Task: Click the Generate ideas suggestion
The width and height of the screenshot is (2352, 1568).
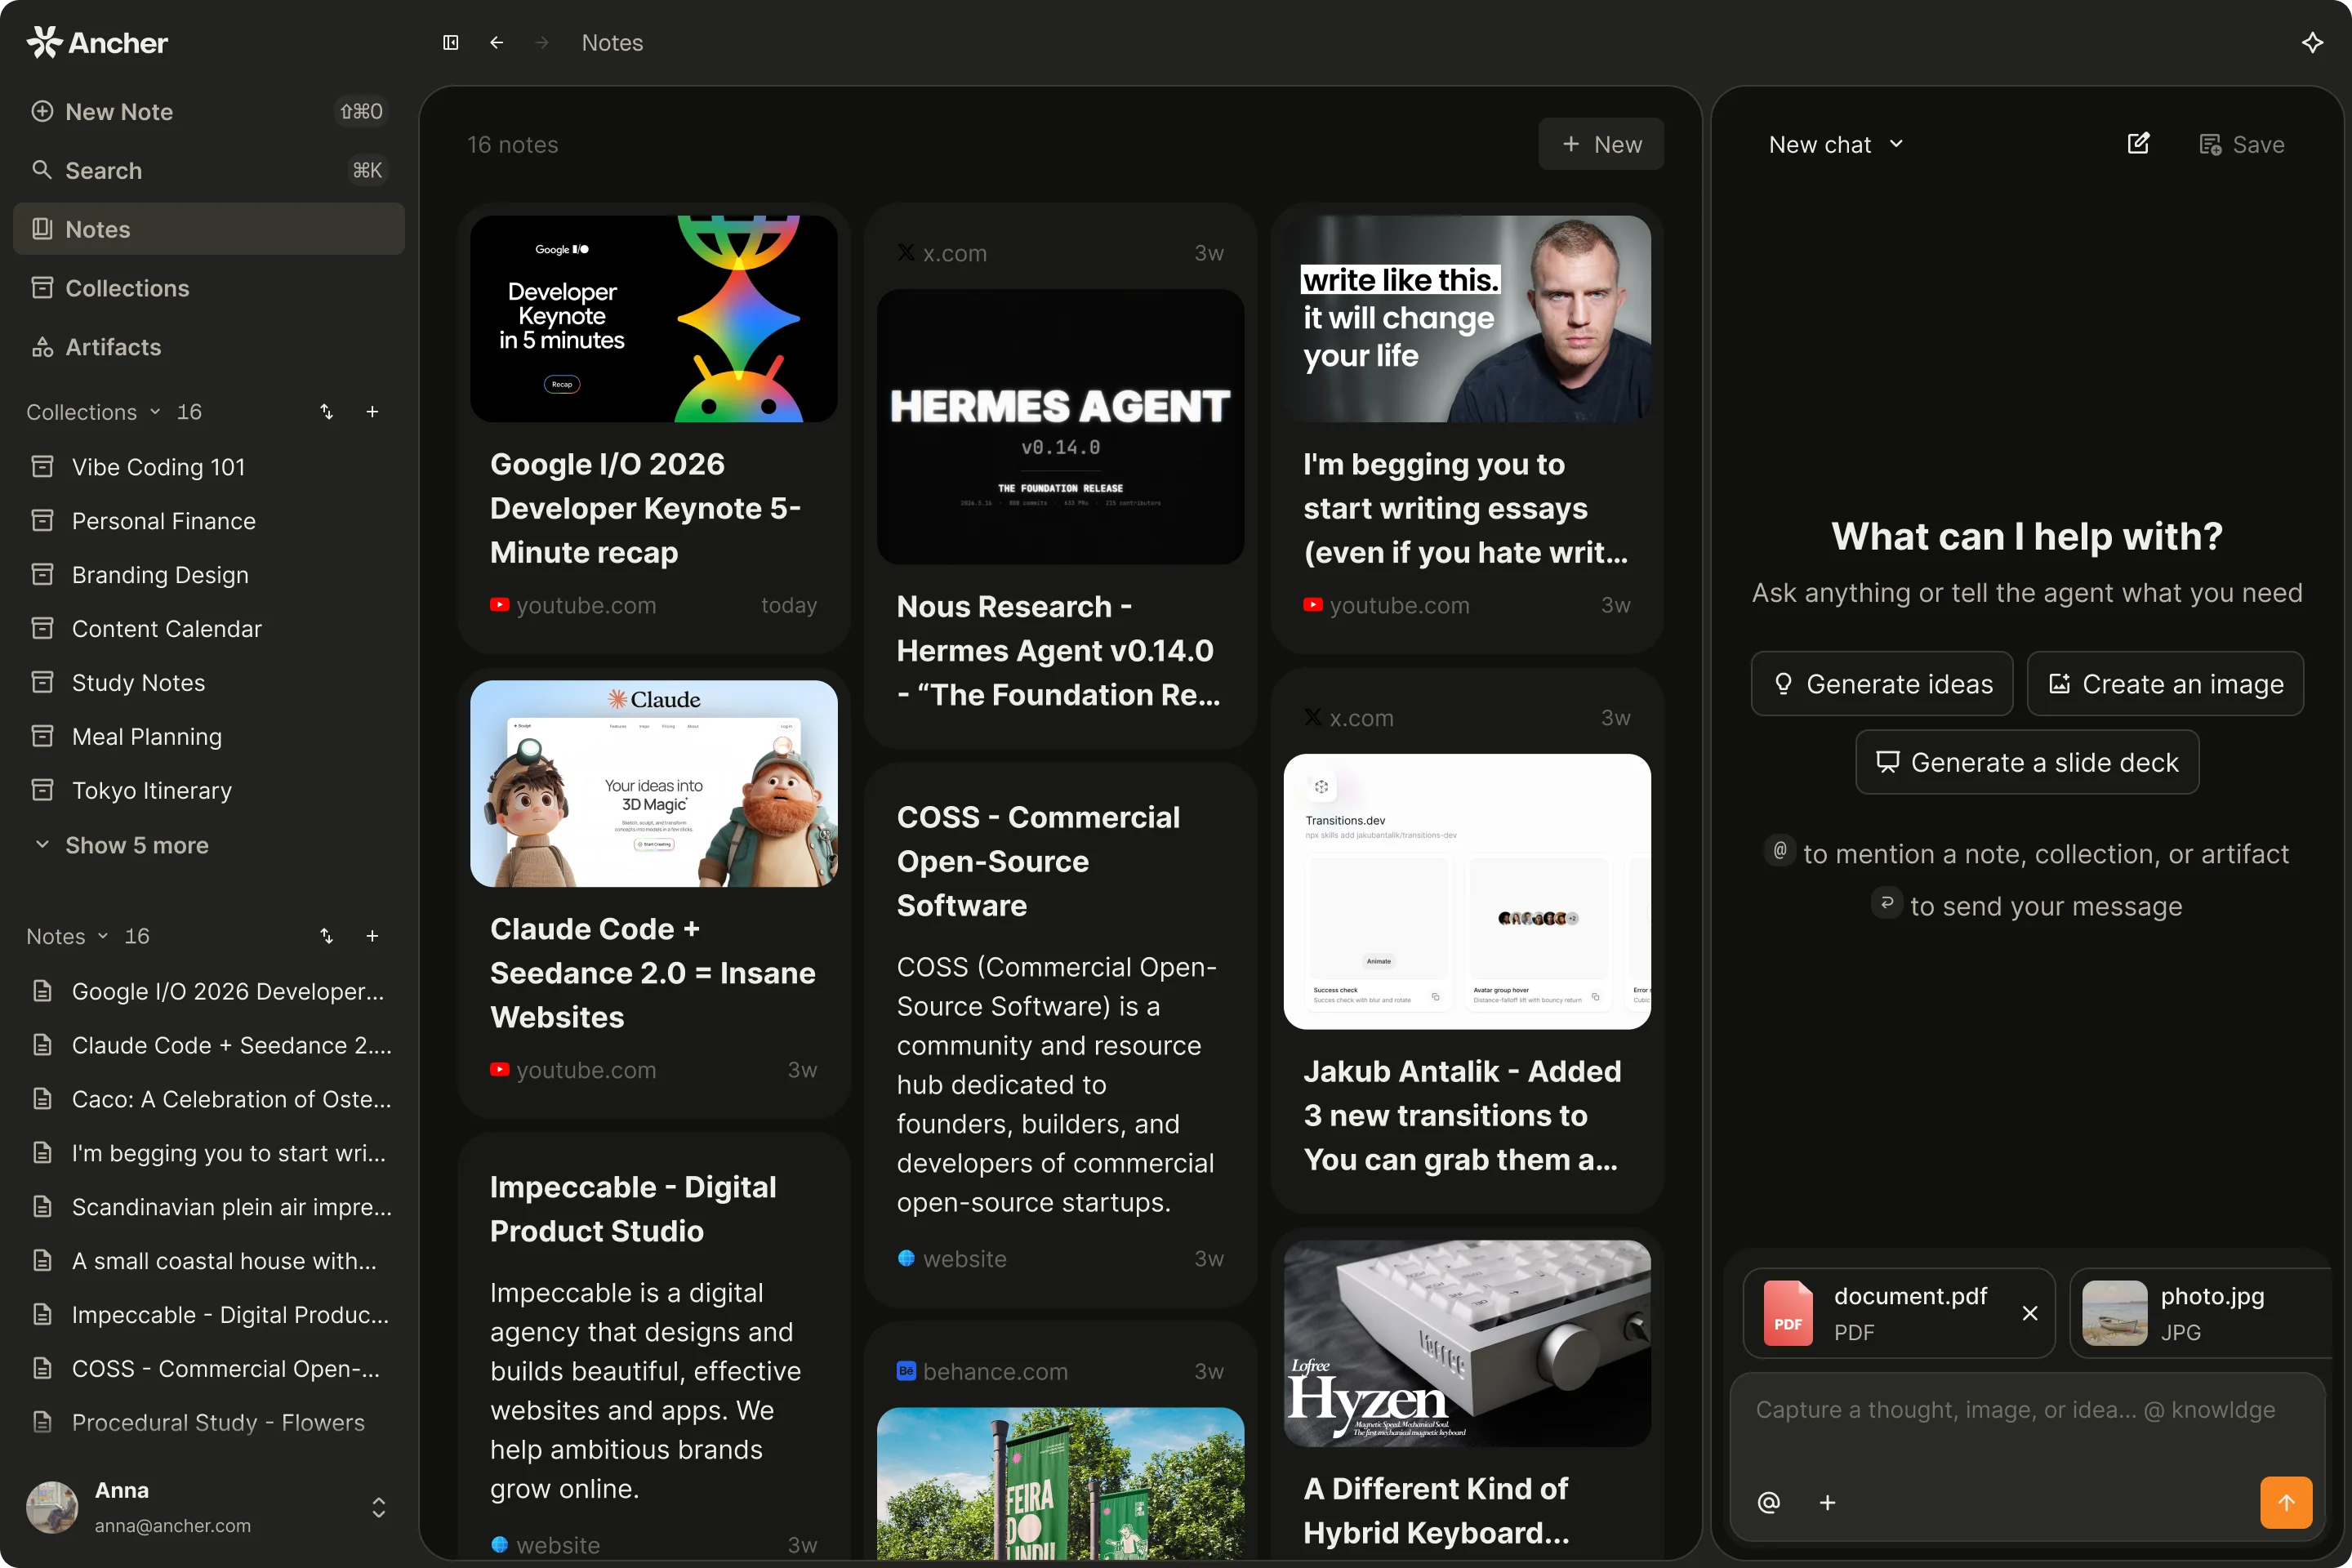Action: [1882, 684]
